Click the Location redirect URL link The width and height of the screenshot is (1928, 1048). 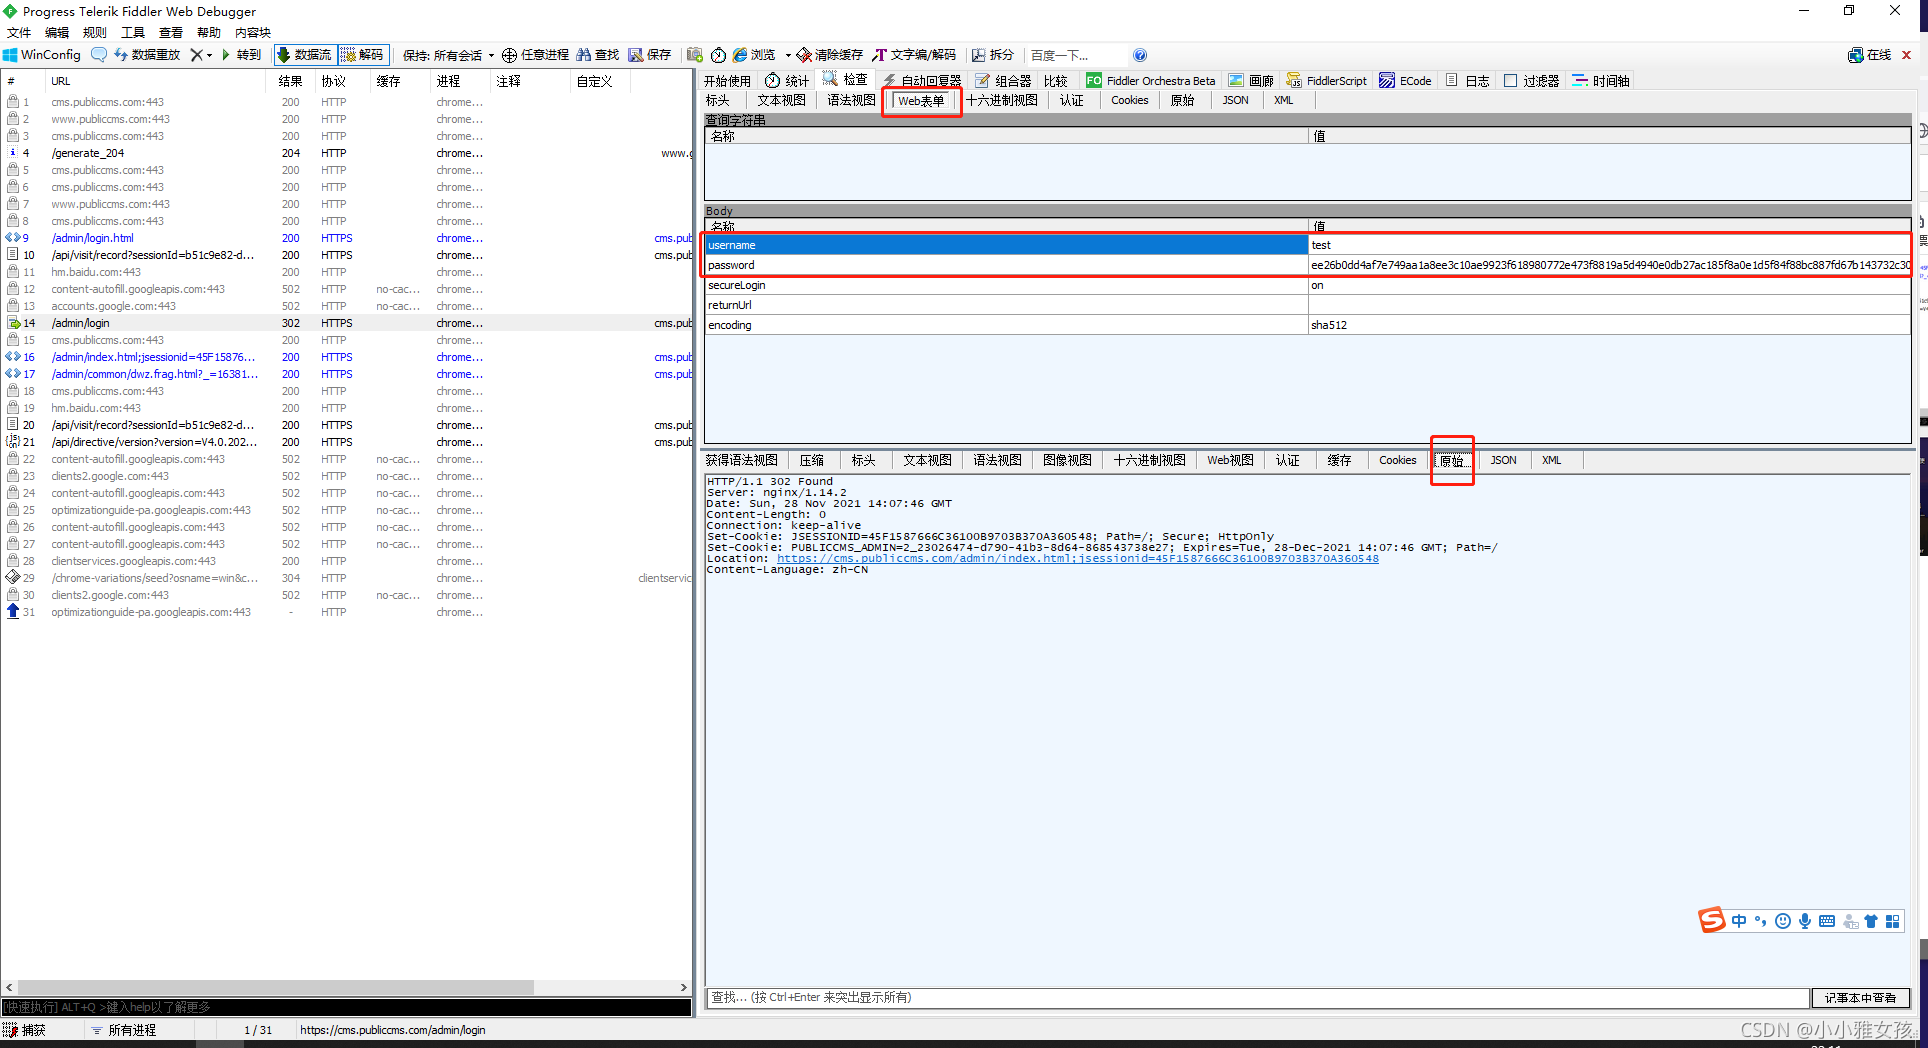click(1077, 559)
